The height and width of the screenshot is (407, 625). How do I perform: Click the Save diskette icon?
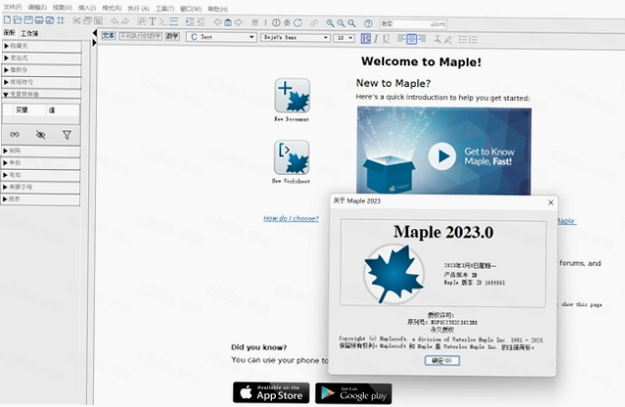coord(28,20)
